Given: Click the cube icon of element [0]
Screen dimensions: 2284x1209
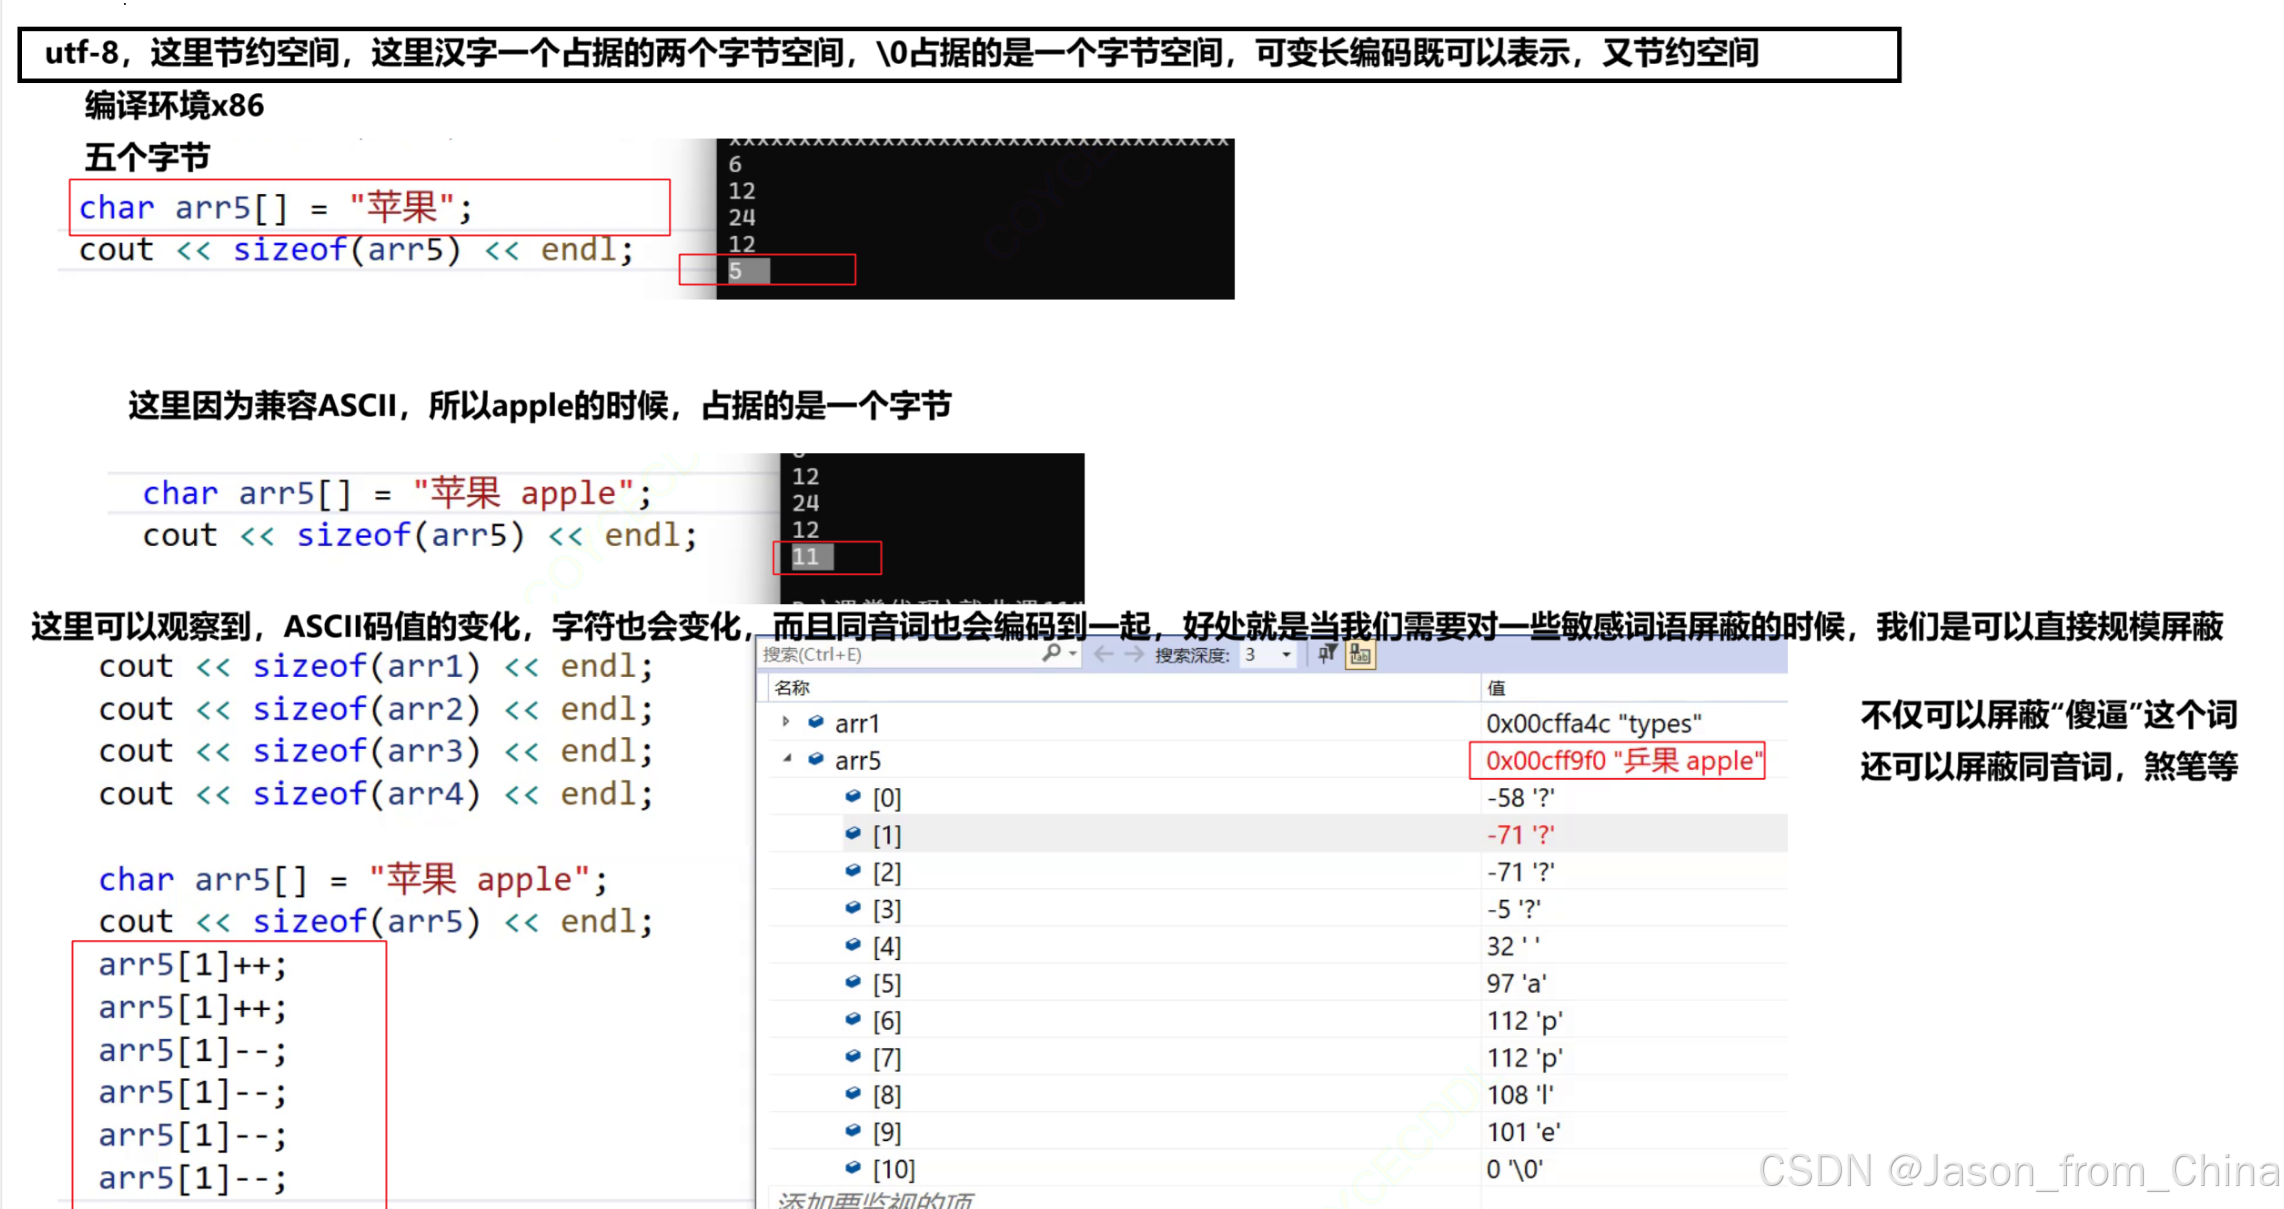Looking at the screenshot, I should (x=853, y=797).
